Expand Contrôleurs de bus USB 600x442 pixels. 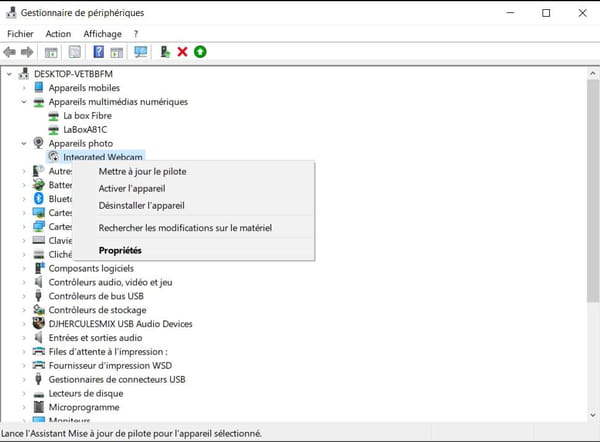coord(24,296)
